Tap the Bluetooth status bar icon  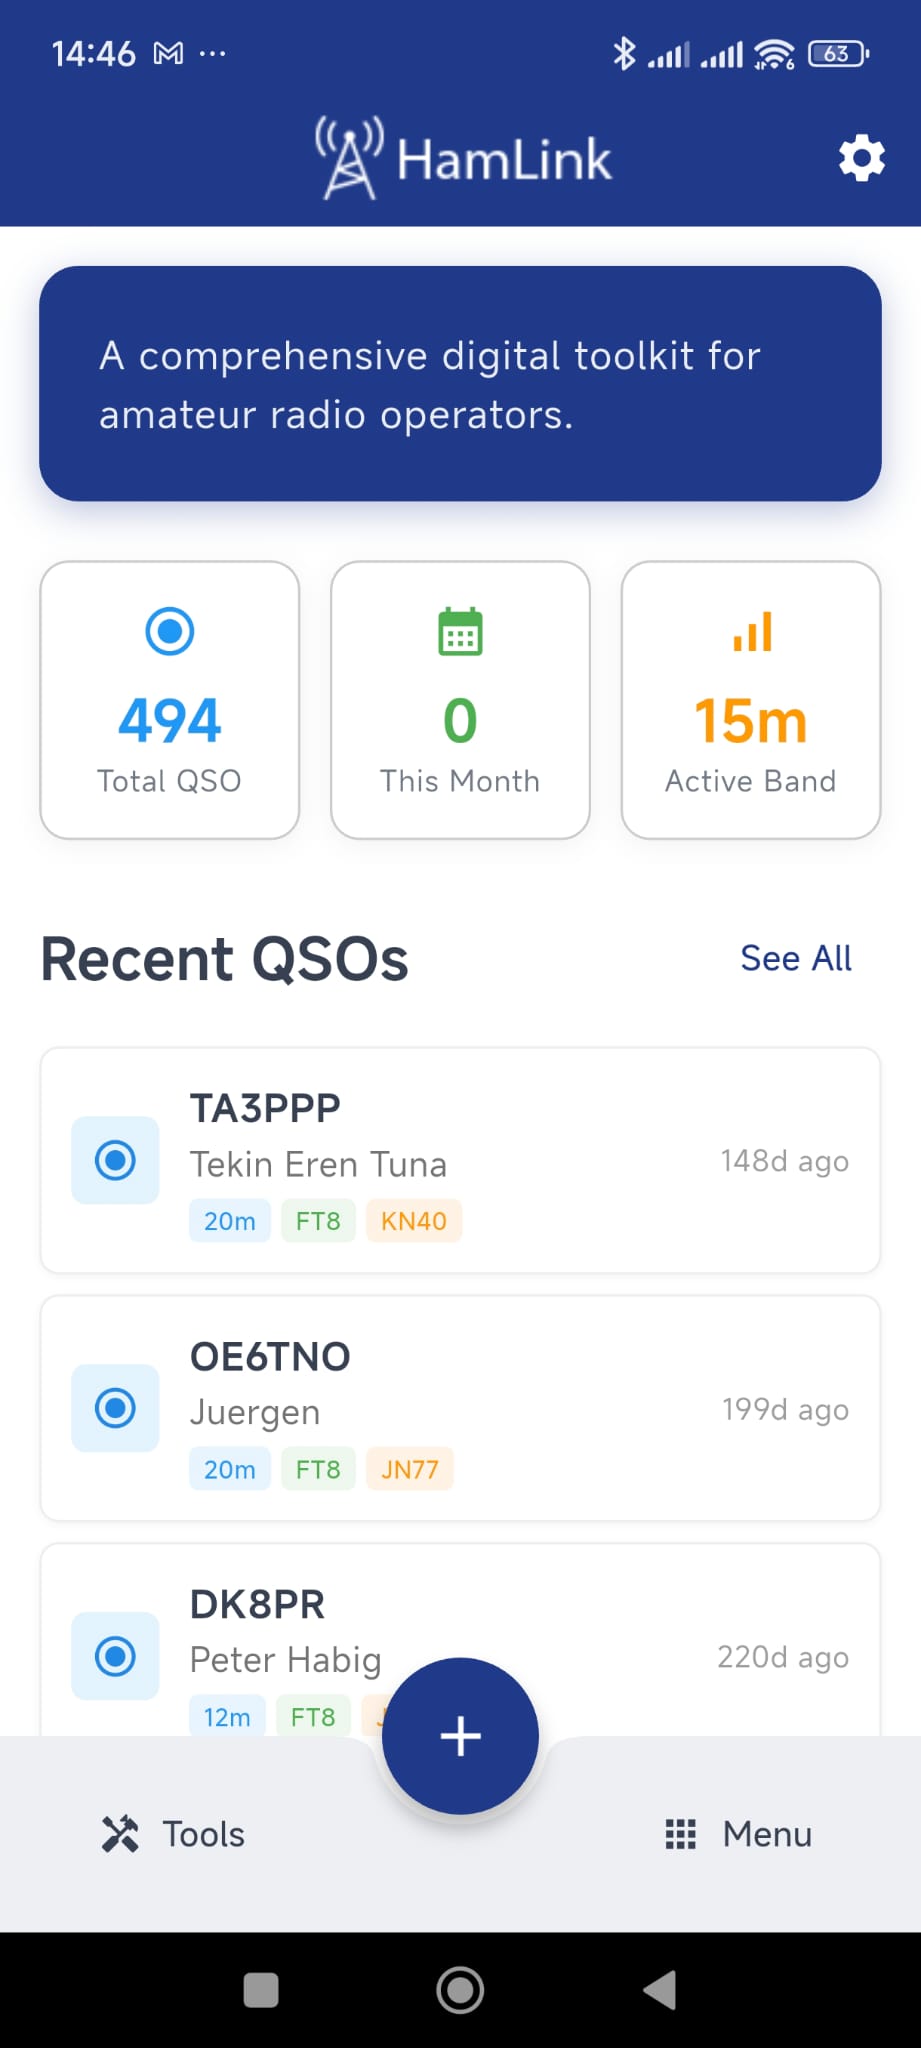point(624,53)
